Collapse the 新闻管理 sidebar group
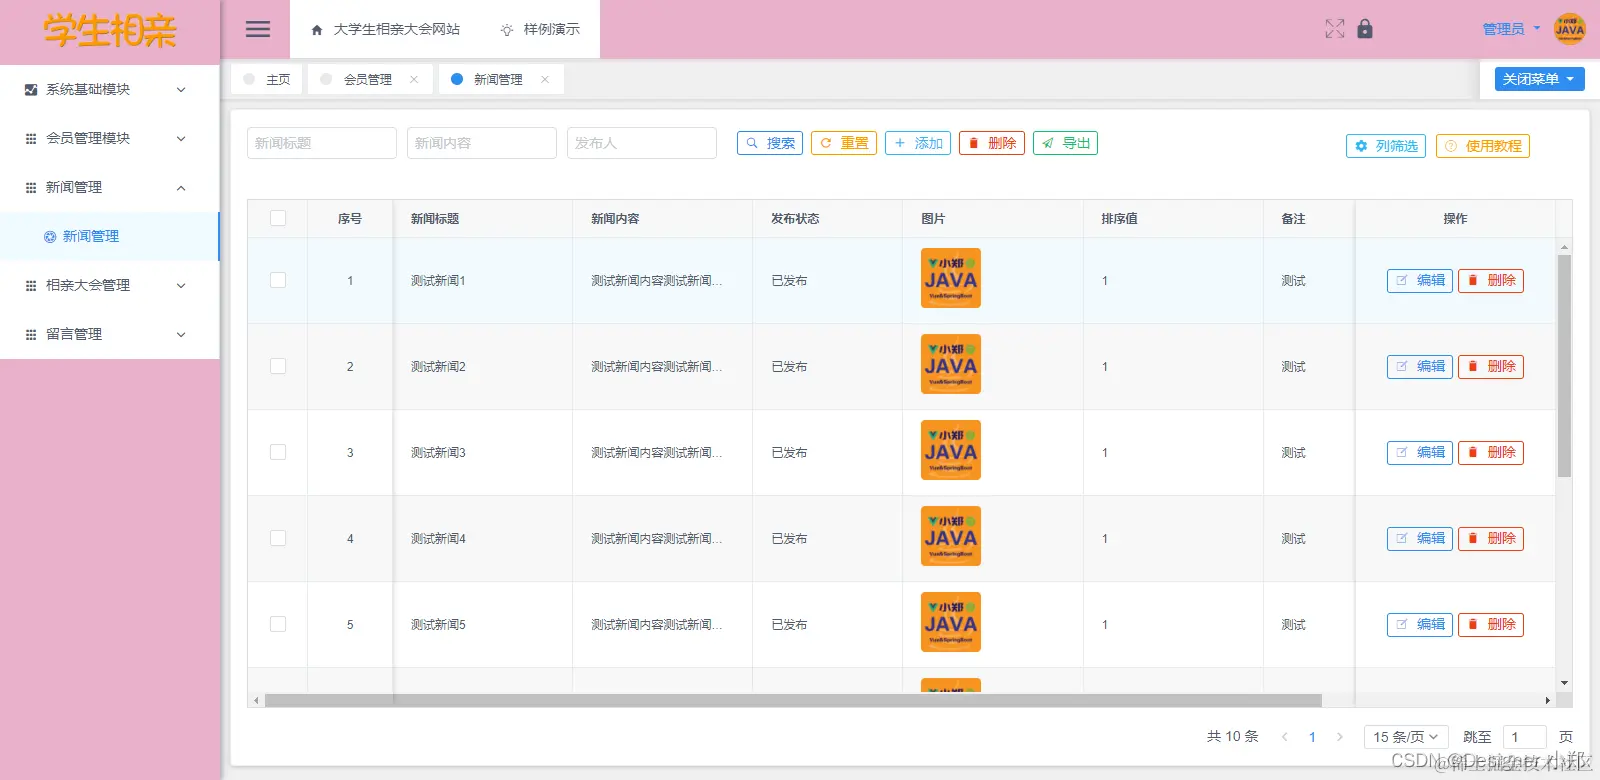The height and width of the screenshot is (780, 1600). [x=109, y=187]
